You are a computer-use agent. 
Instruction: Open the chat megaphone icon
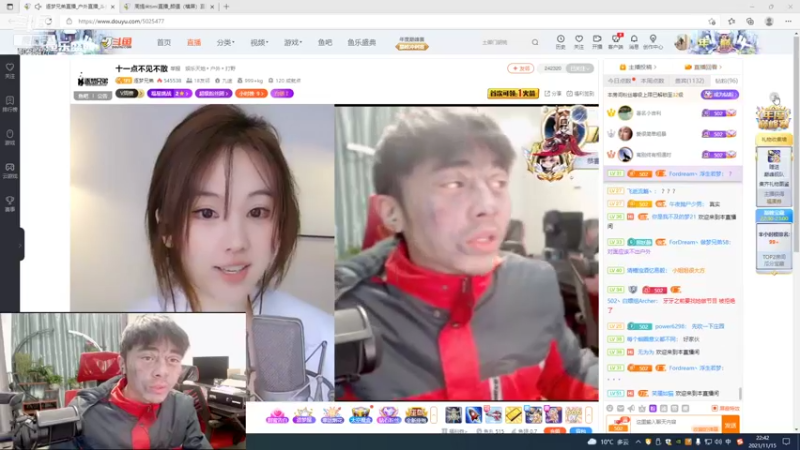click(x=631, y=408)
